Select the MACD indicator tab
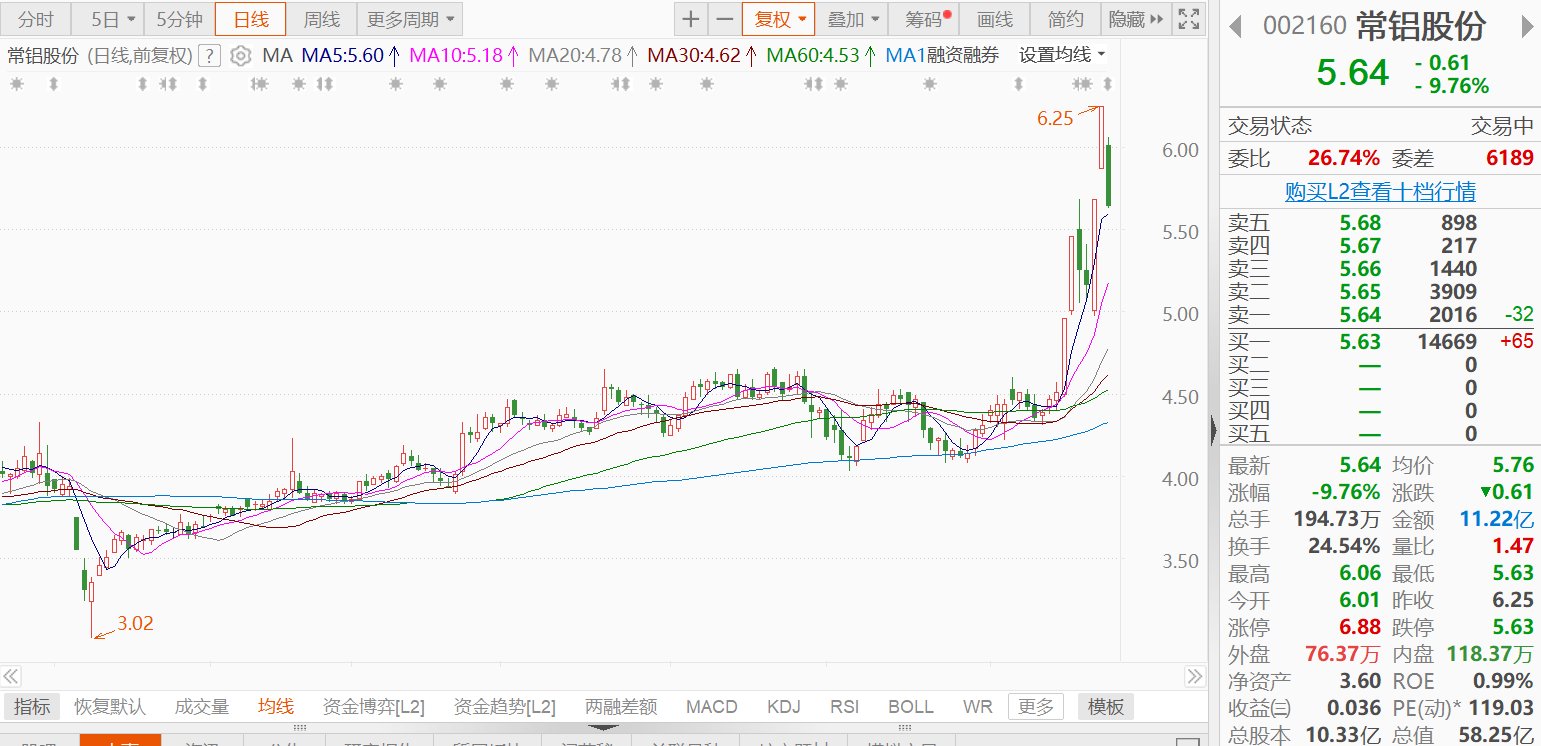This screenshot has height=746, width=1541. (711, 707)
